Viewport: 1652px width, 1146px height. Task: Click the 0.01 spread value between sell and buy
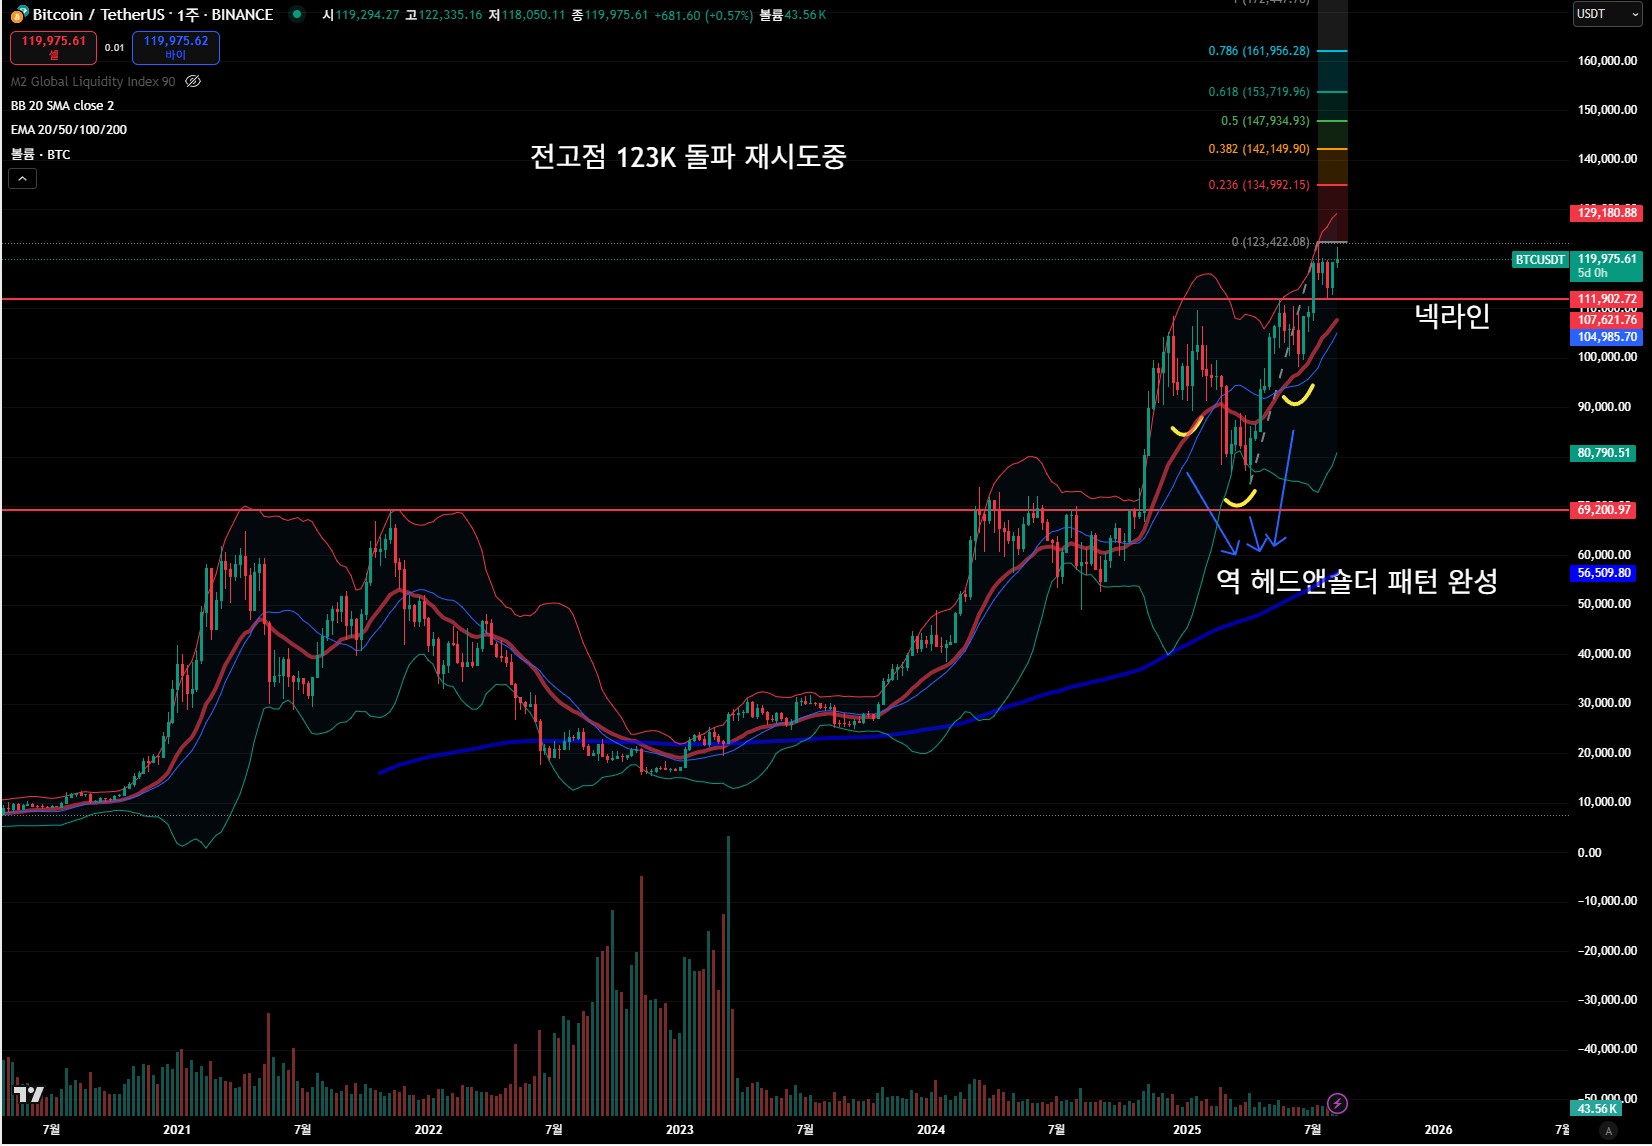[x=114, y=47]
